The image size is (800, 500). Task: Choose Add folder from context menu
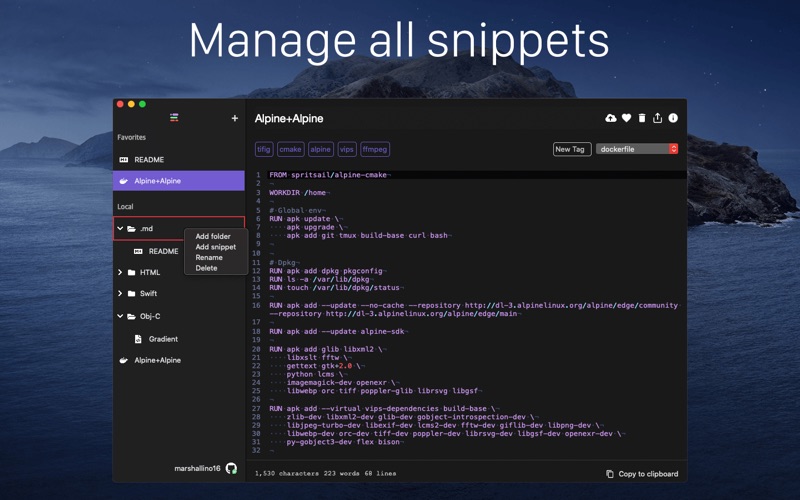point(213,236)
